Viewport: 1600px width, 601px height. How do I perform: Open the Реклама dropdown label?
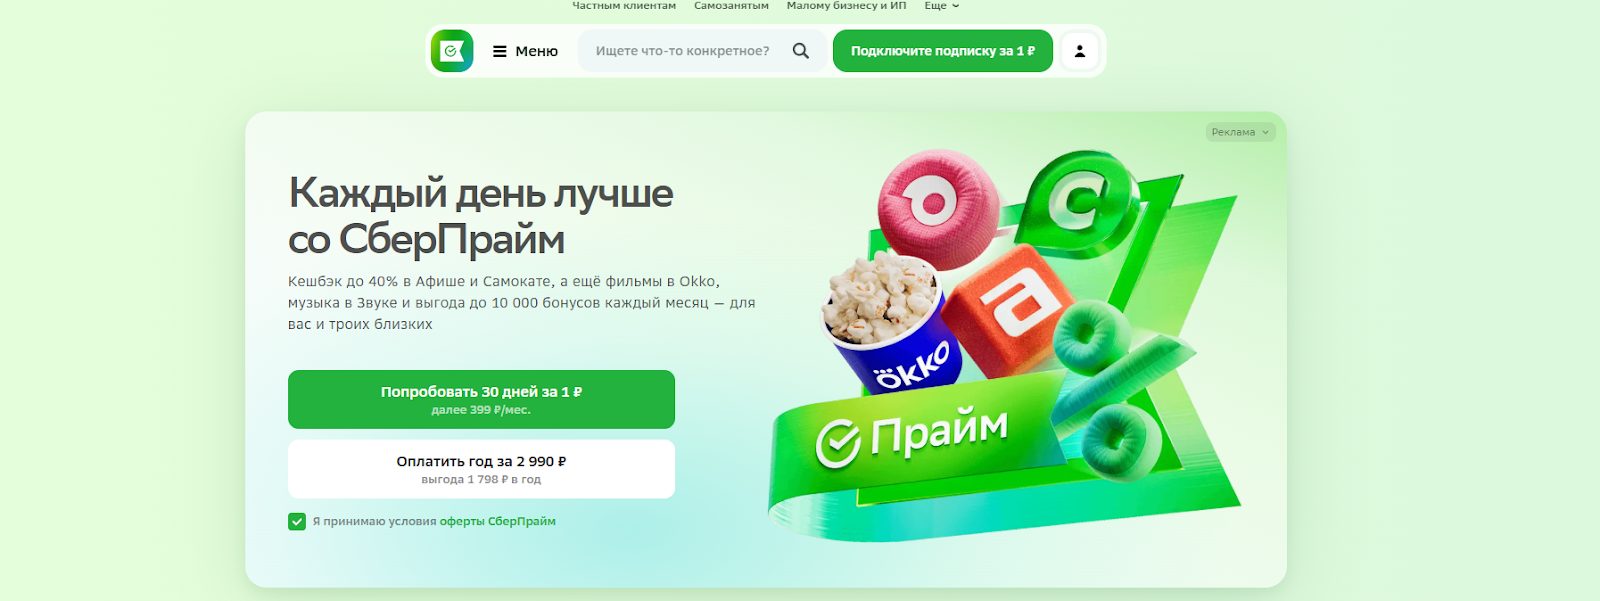click(x=1240, y=132)
